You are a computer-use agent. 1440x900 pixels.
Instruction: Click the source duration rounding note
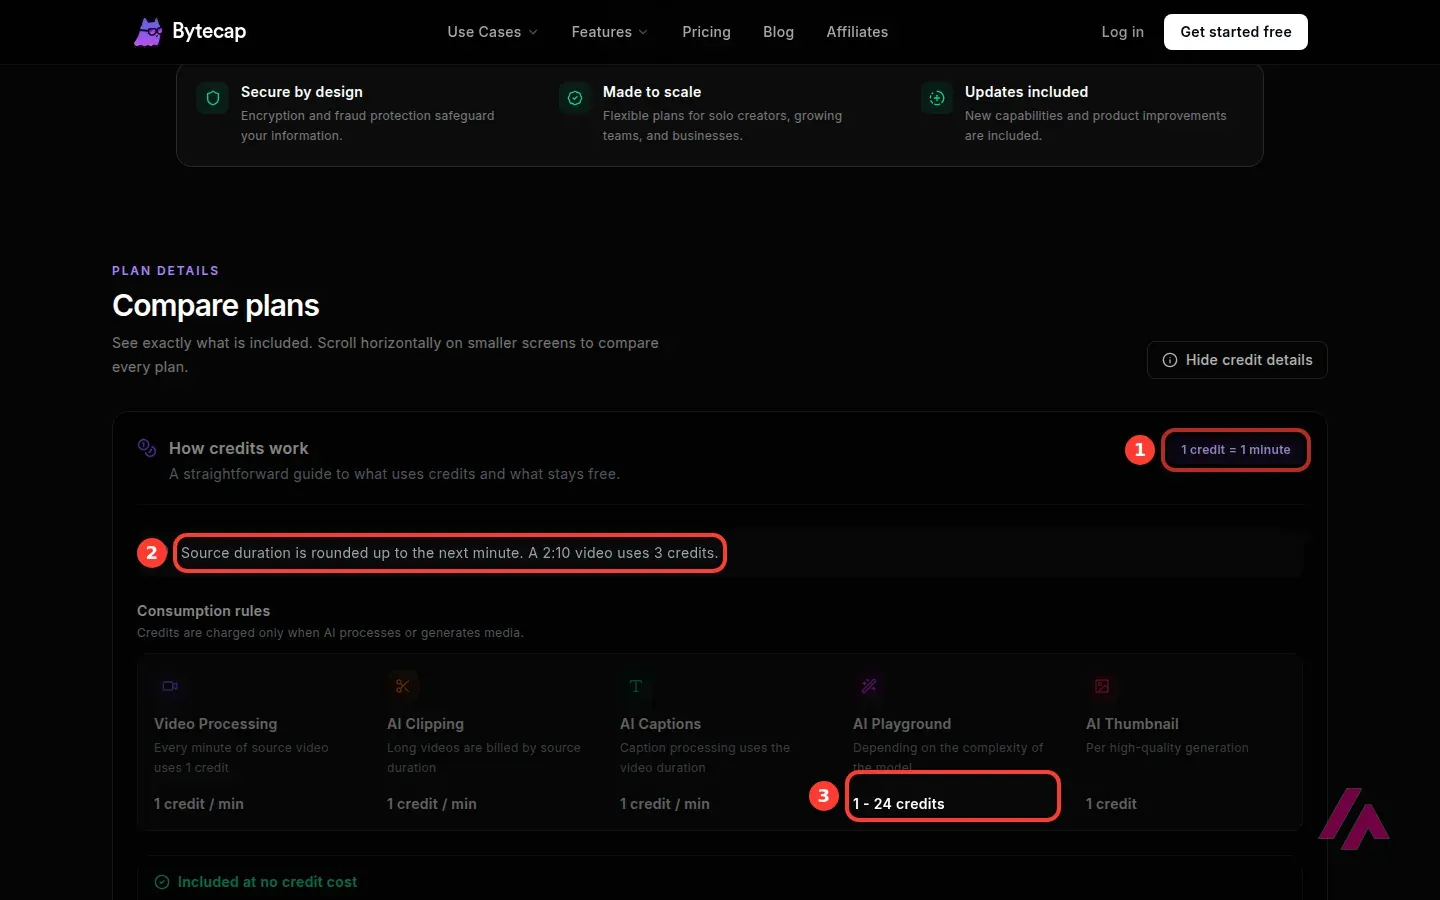tap(450, 553)
